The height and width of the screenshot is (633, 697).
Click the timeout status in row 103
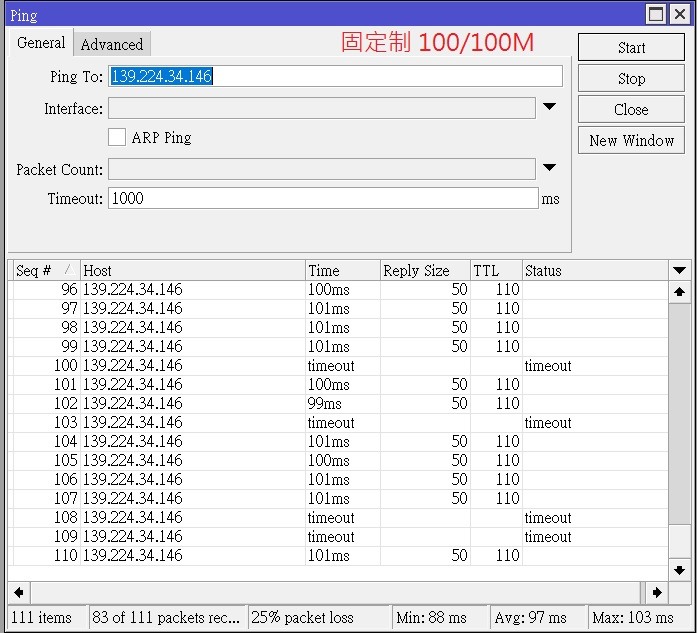coord(548,423)
